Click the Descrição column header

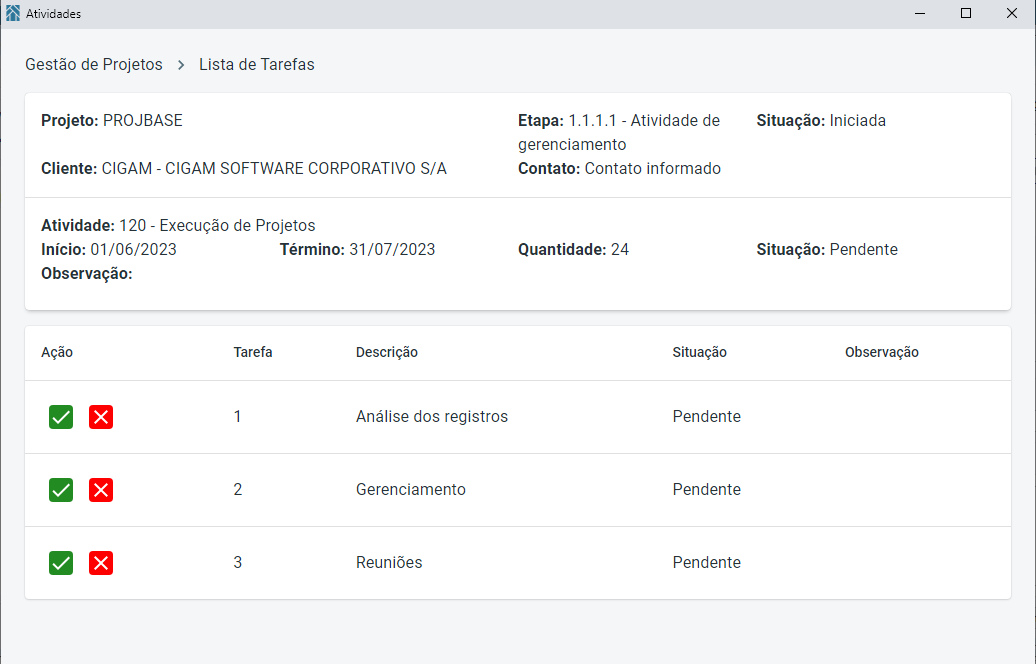tap(387, 352)
